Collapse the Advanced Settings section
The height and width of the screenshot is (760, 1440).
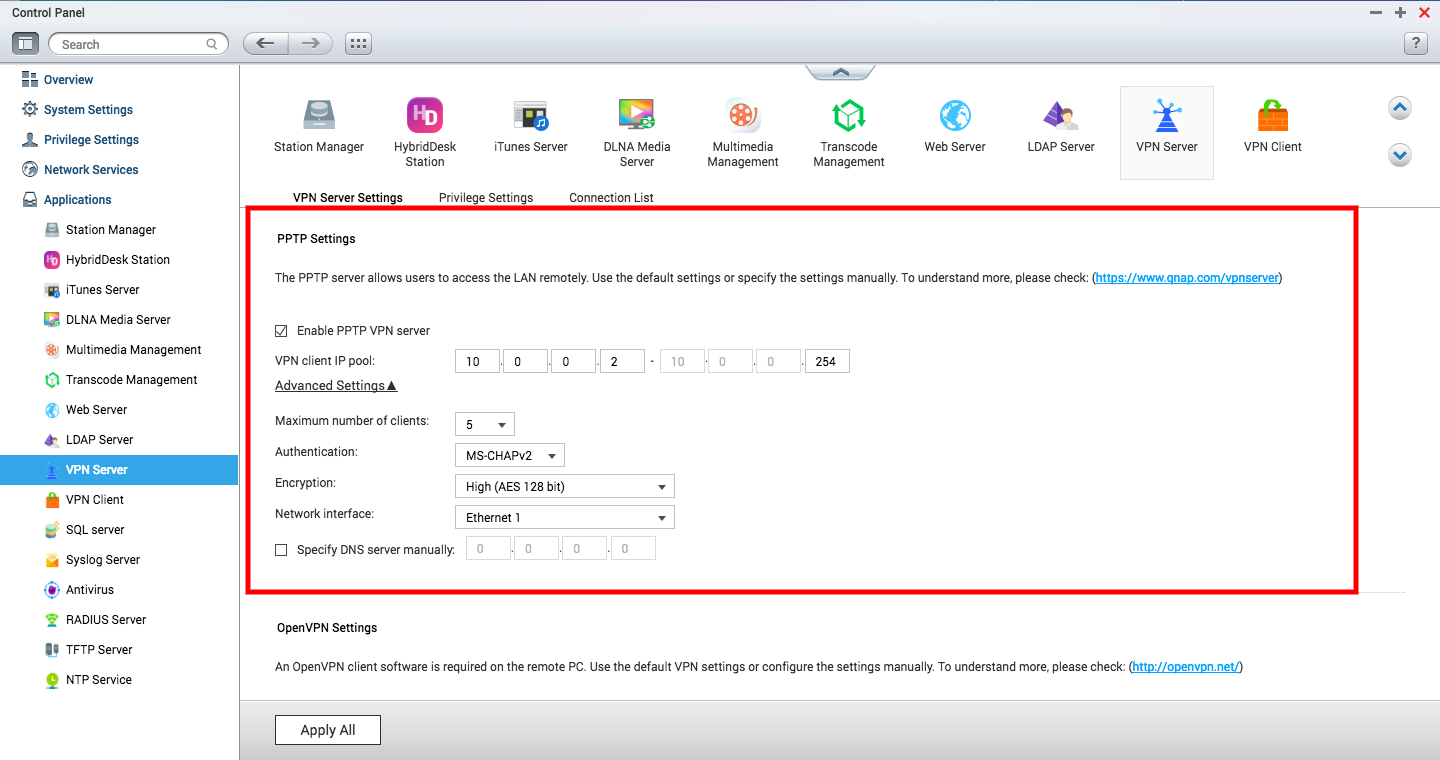pyautogui.click(x=336, y=386)
